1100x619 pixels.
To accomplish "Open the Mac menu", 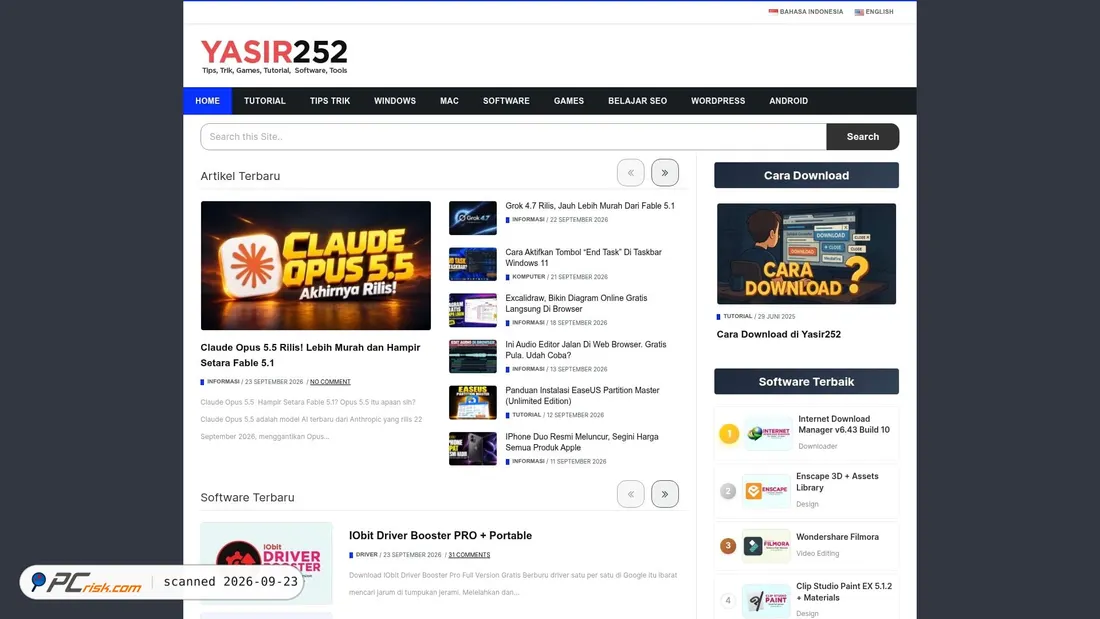I will pyautogui.click(x=449, y=101).
